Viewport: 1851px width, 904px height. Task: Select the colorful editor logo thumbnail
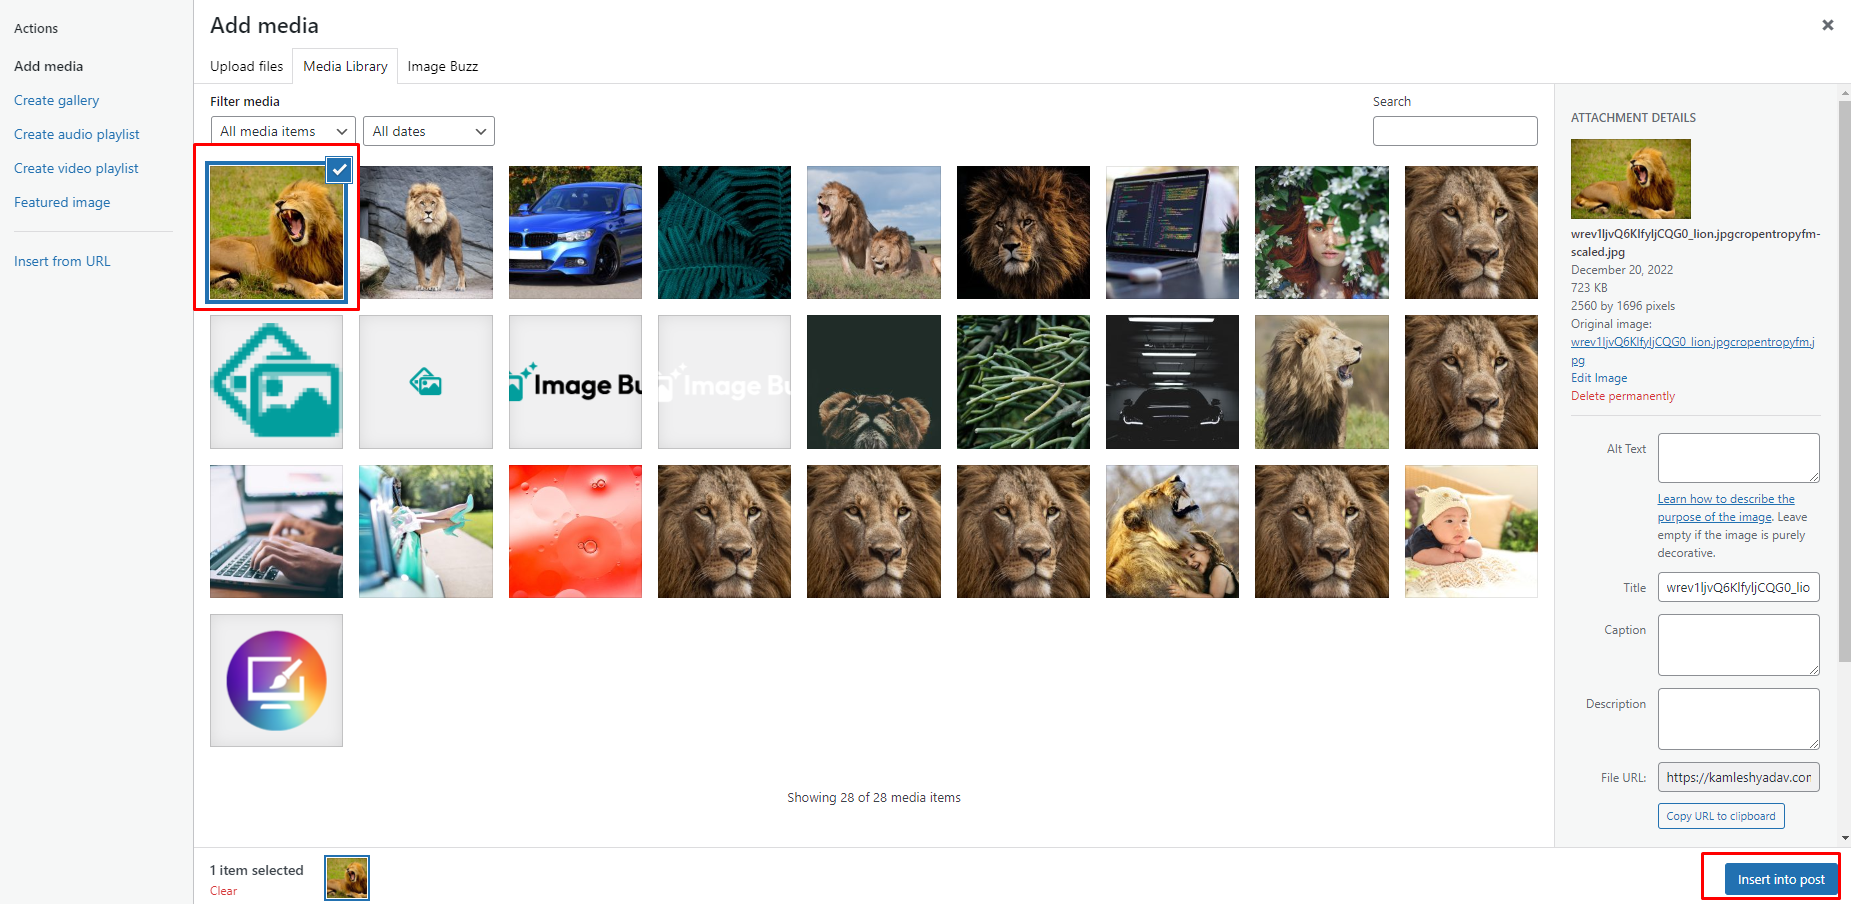276,680
